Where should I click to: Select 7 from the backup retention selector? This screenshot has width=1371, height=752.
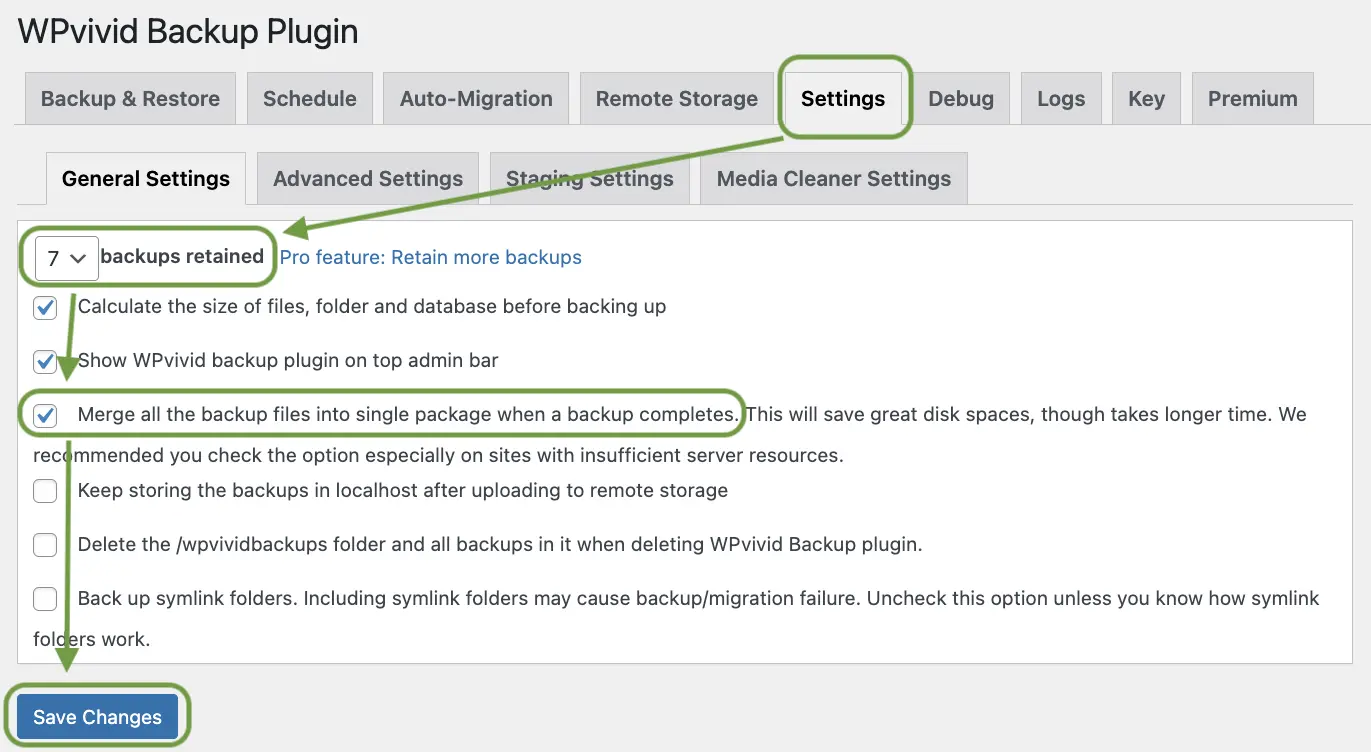[65, 257]
